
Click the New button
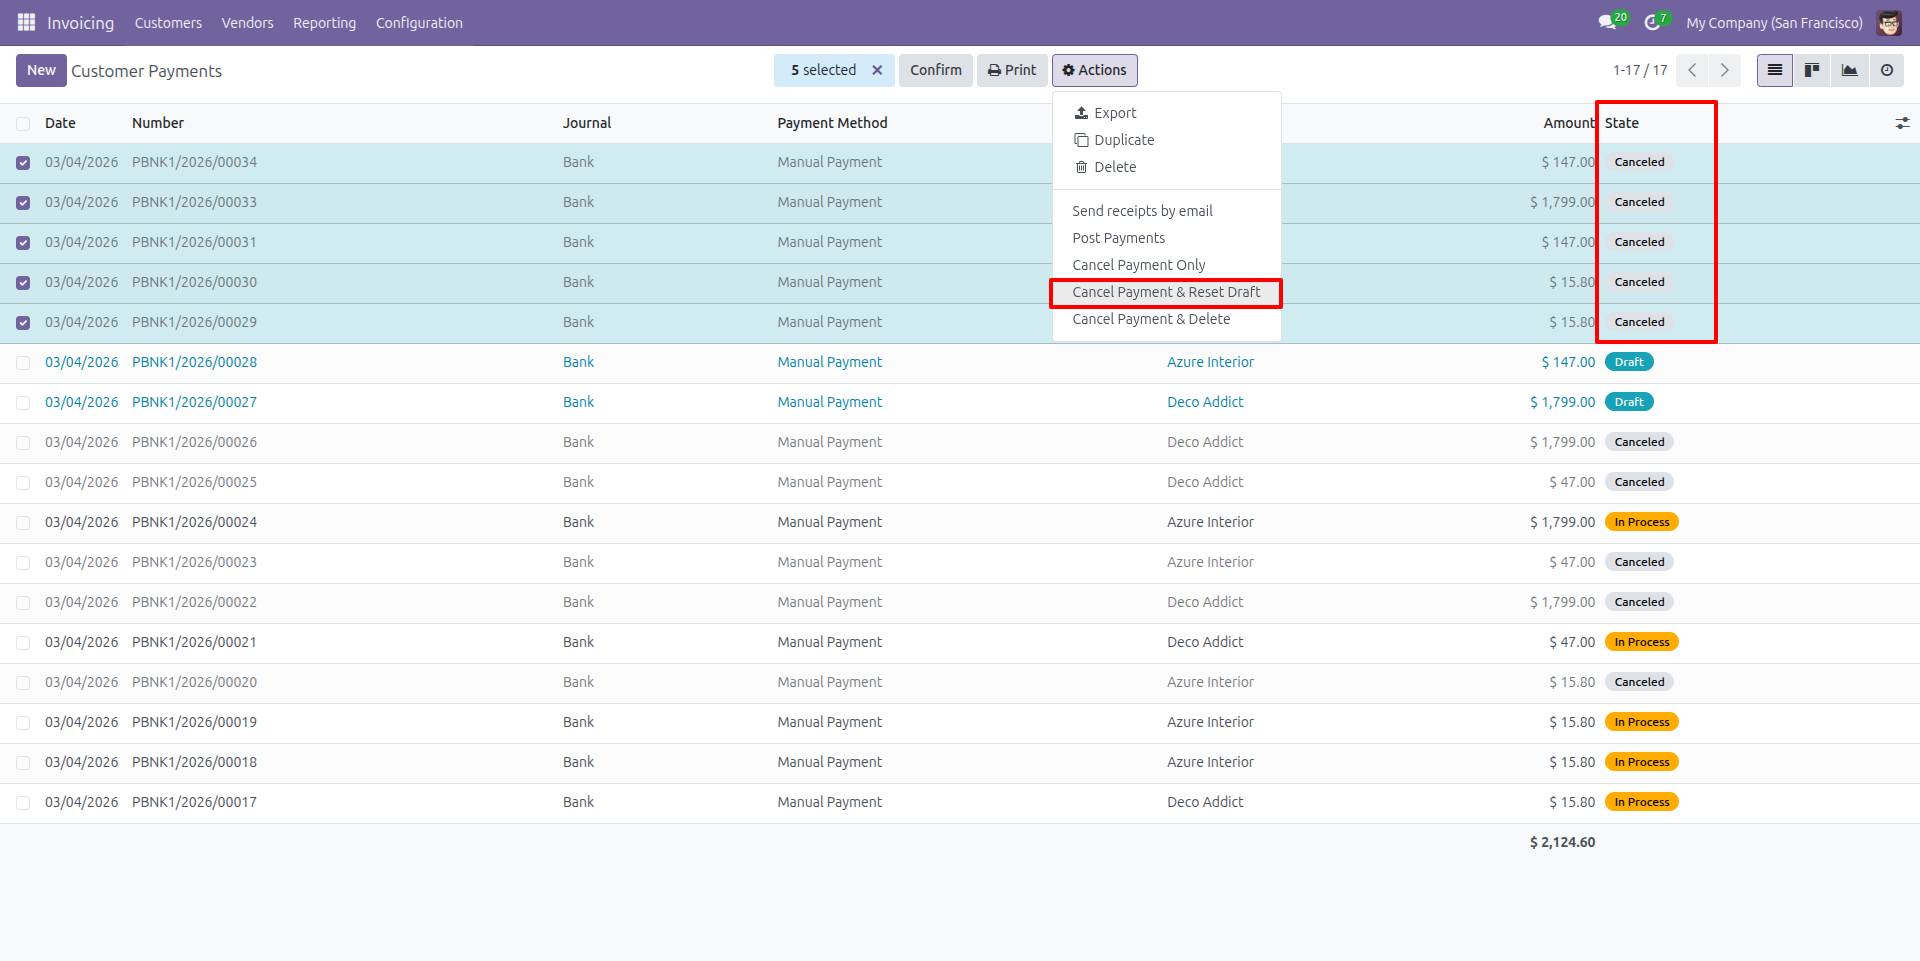pyautogui.click(x=41, y=70)
